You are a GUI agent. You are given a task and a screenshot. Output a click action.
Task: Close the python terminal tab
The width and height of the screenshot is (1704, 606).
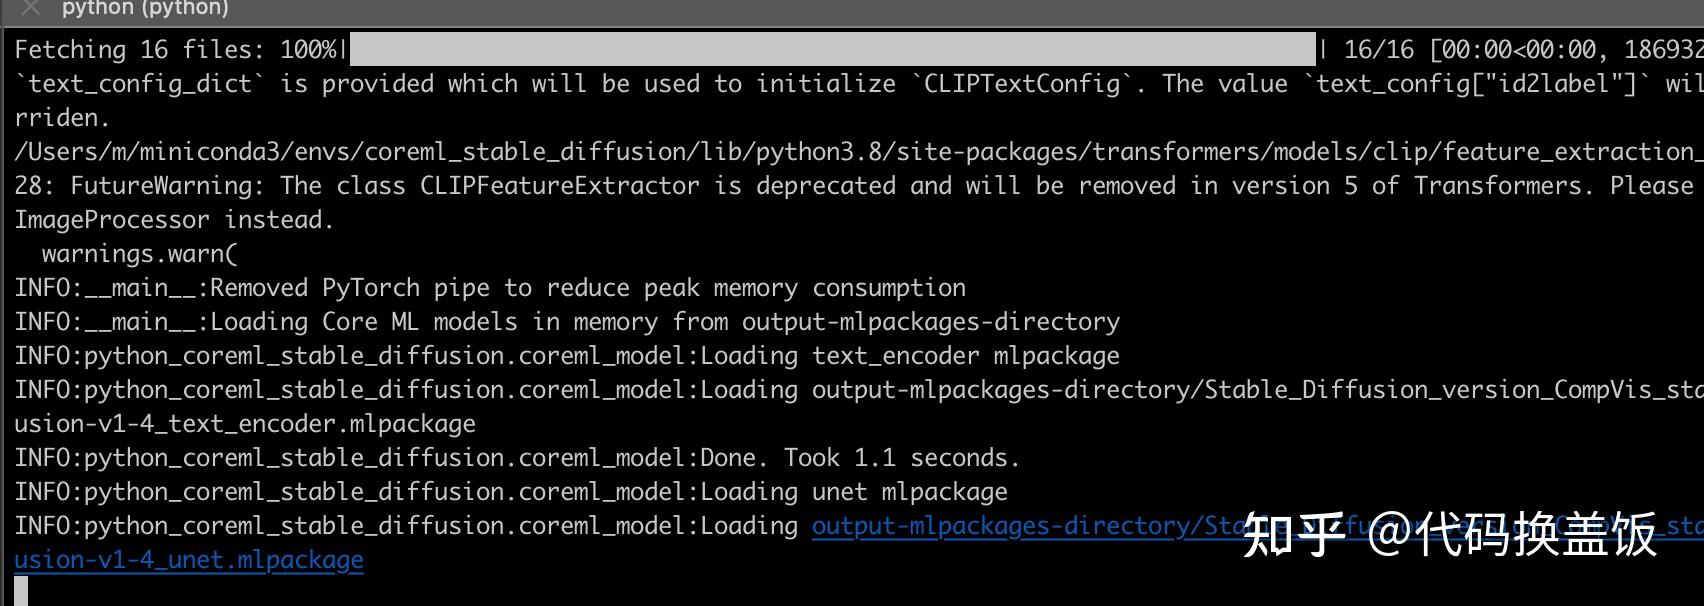tap(31, 8)
